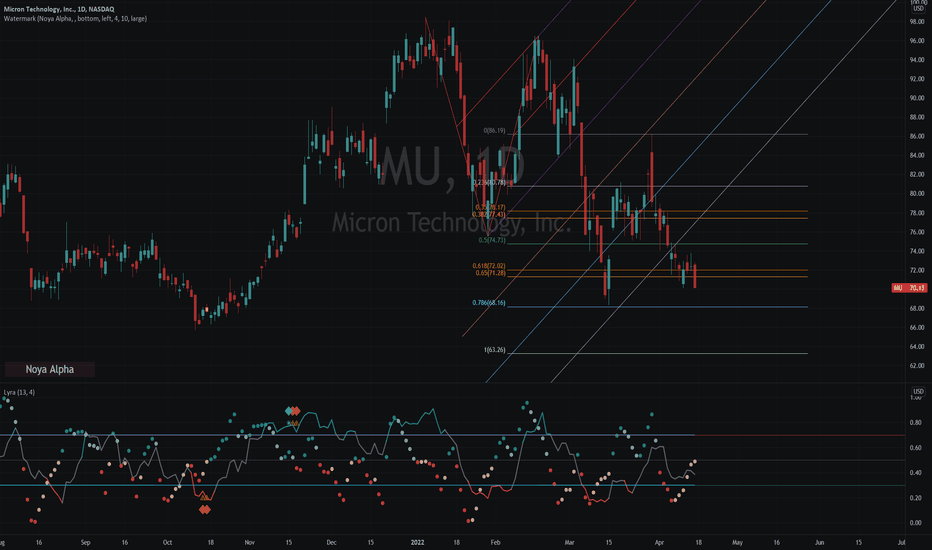Viewport: 932px width, 550px height.
Task: Click the 'Noya Alpha' label box
Action: coord(49,369)
